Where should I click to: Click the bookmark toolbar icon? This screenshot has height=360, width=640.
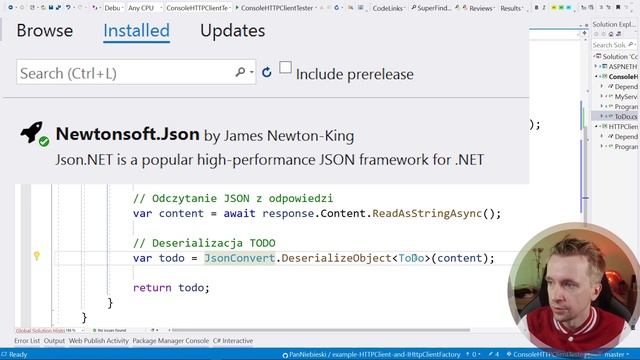[x=618, y=7]
